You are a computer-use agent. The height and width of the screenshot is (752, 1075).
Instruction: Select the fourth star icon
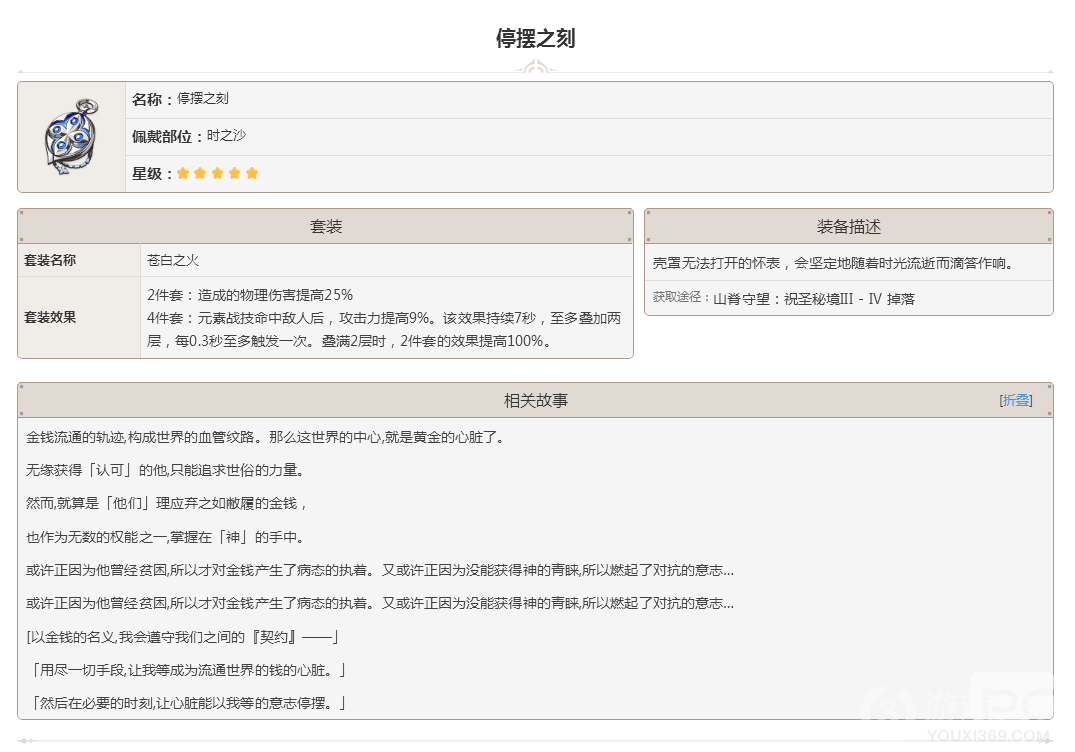[235, 172]
